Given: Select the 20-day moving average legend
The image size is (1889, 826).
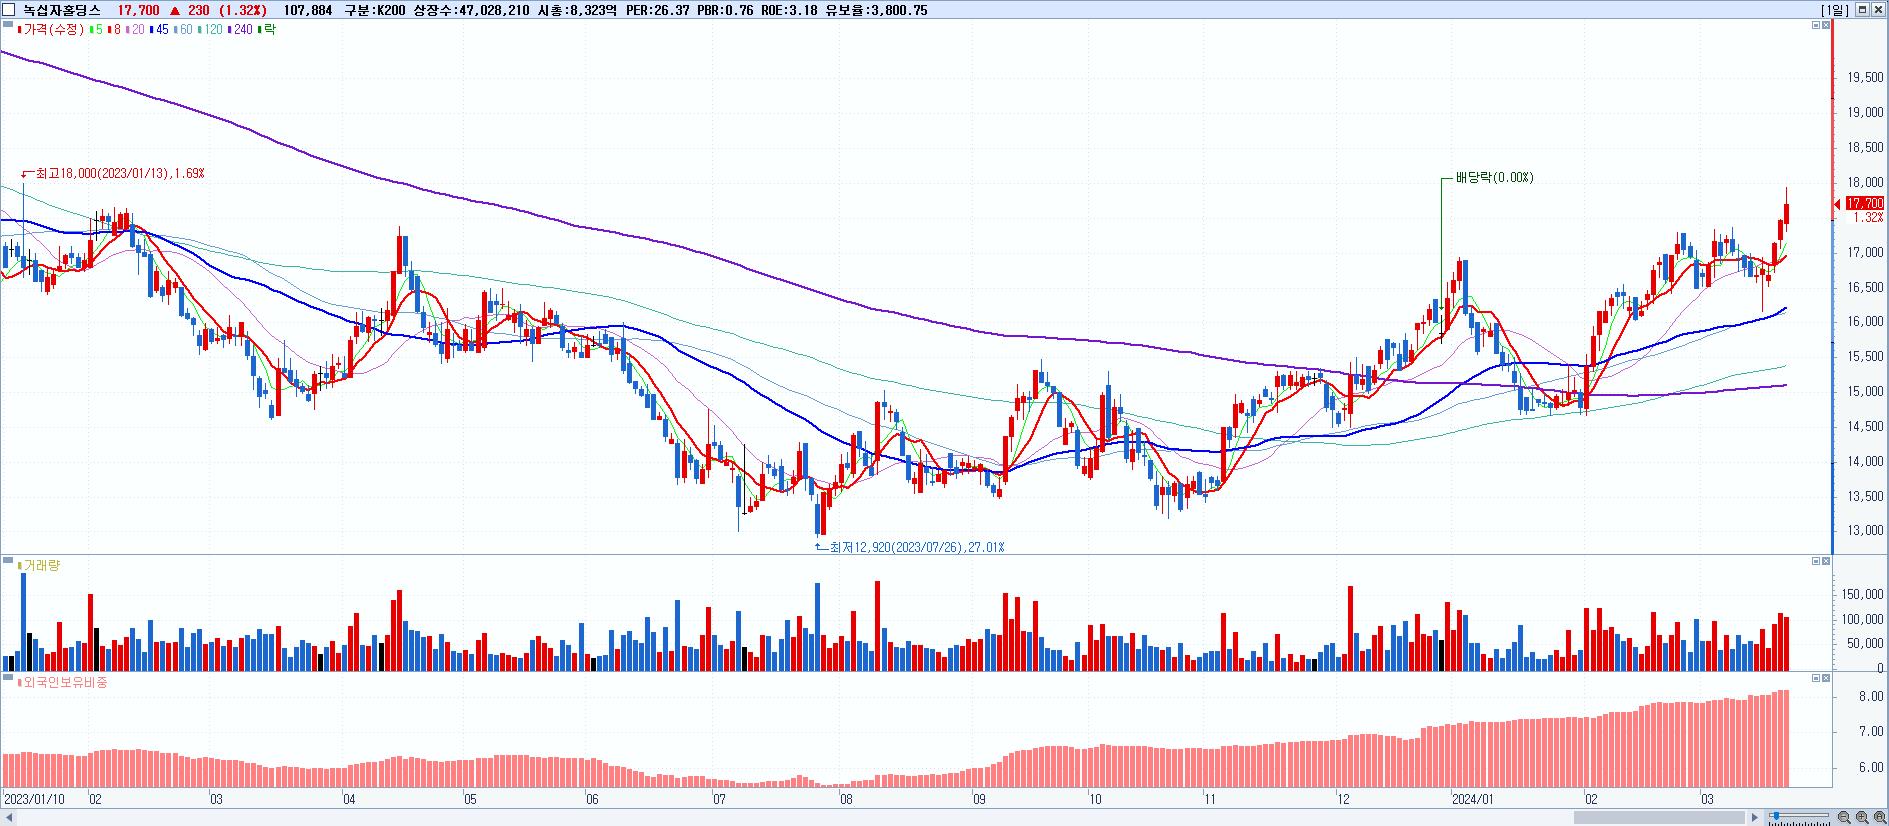Looking at the screenshot, I should pos(137,29).
